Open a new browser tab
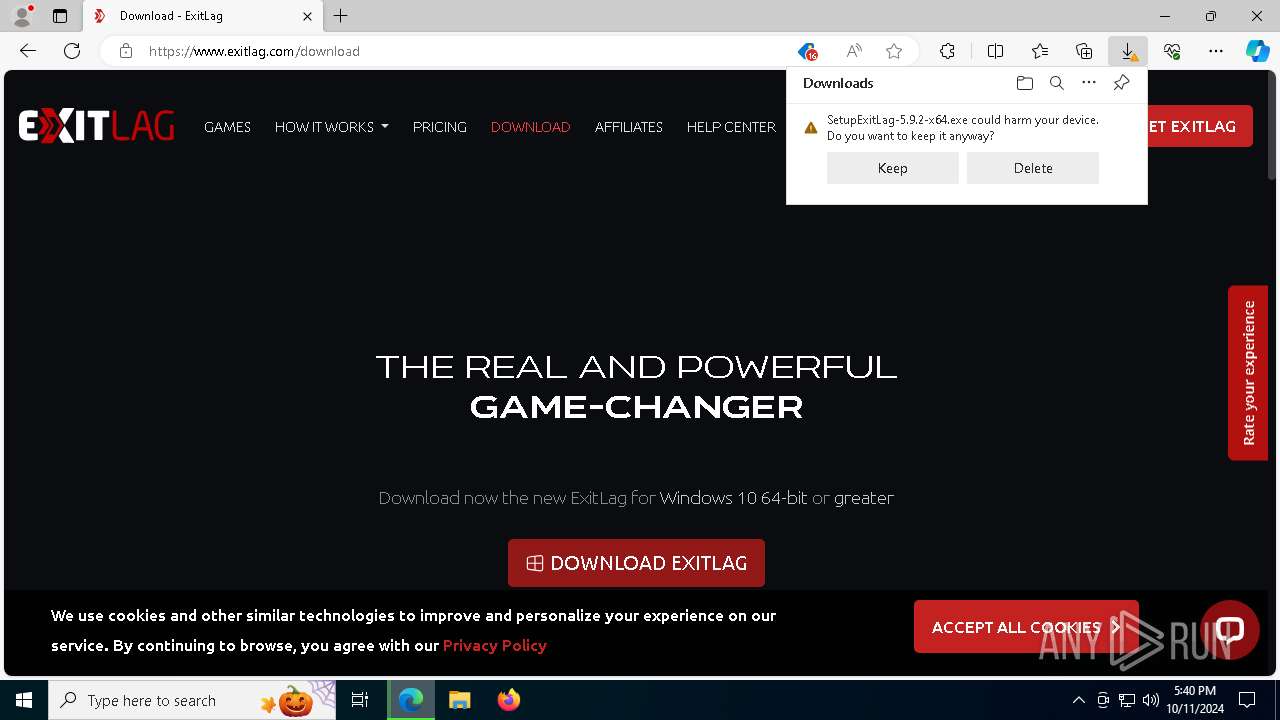 click(340, 16)
